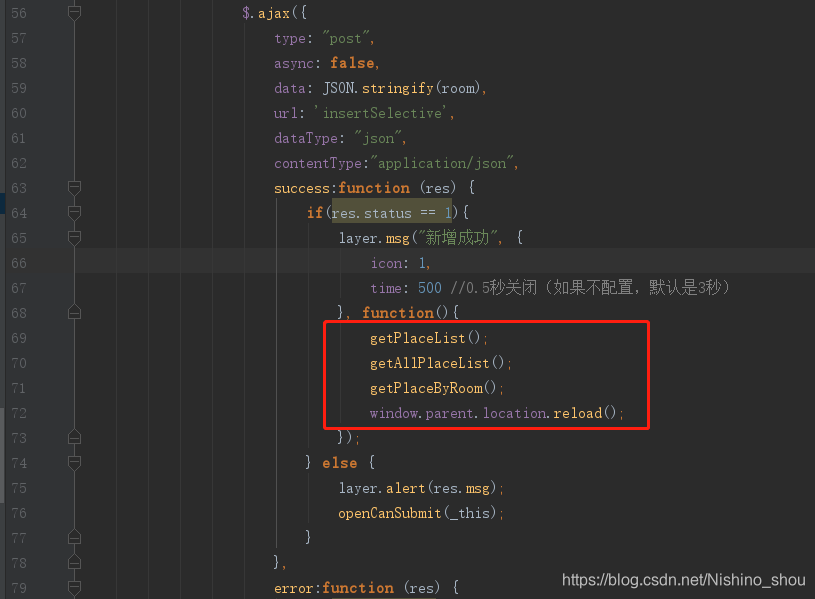The image size is (815, 599).
Task: Fold the success function at line 63
Action: coord(74,187)
